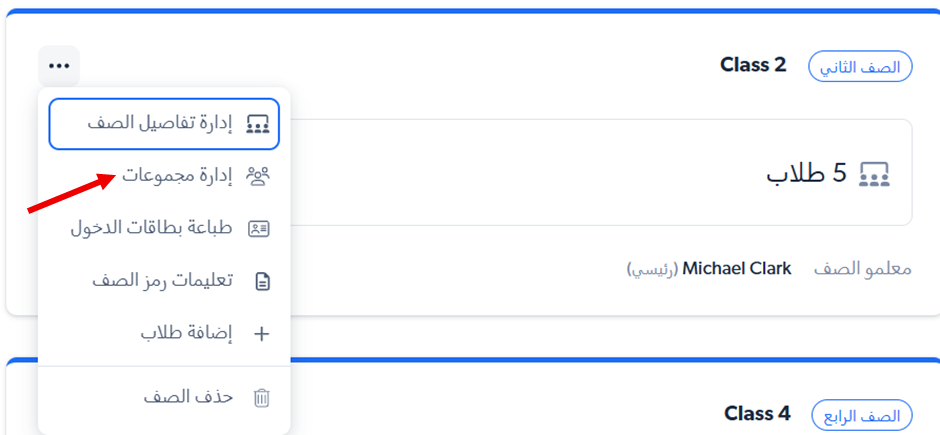Choose إضافة طلاب menu item
This screenshot has height=435, width=940.
click(186, 334)
